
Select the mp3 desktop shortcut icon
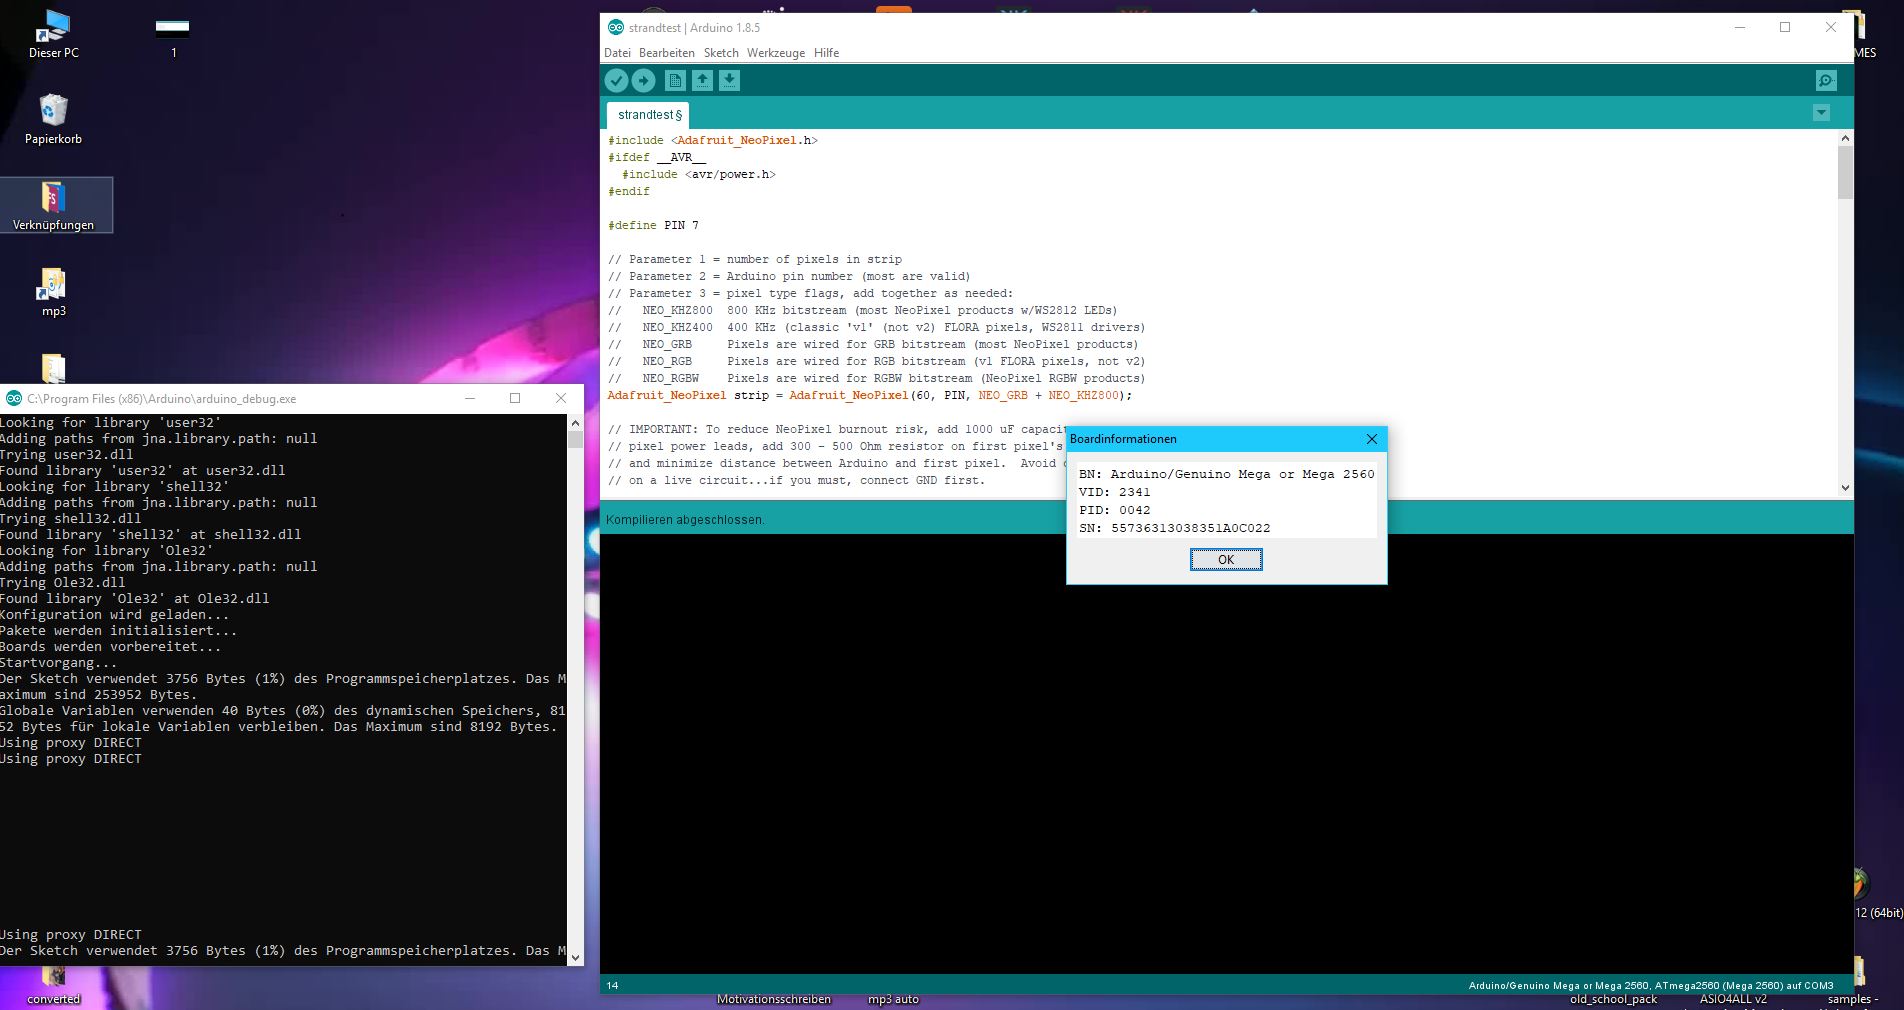point(54,292)
